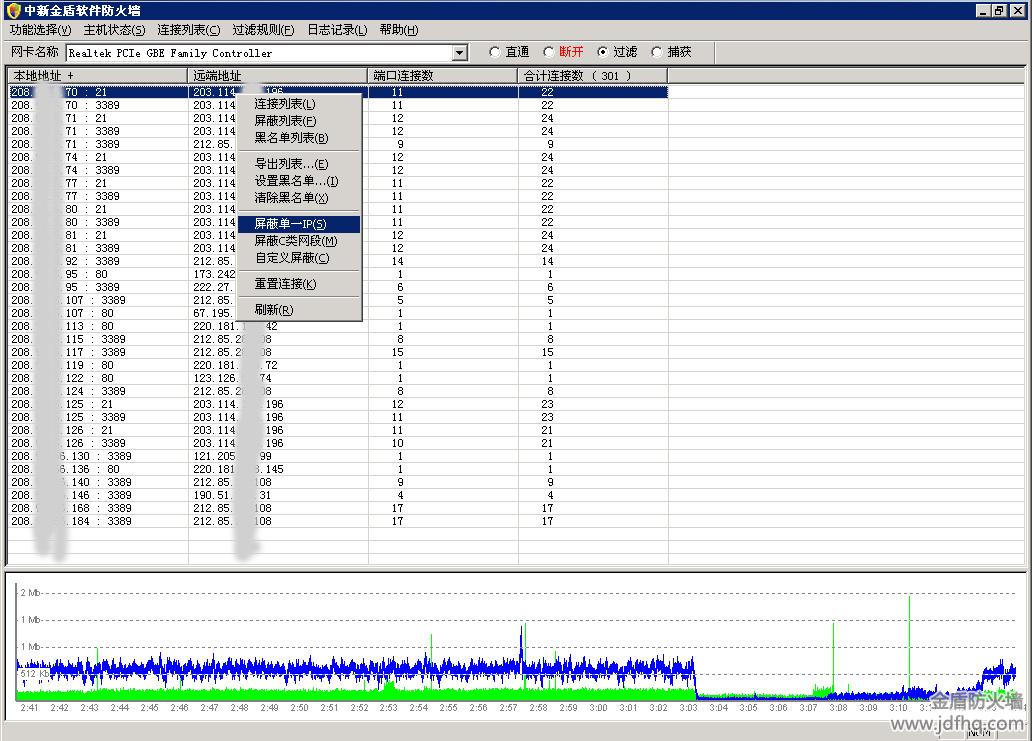Open the 过滤规则 menu
Viewport: 1032px width, 741px height.
click(263, 30)
